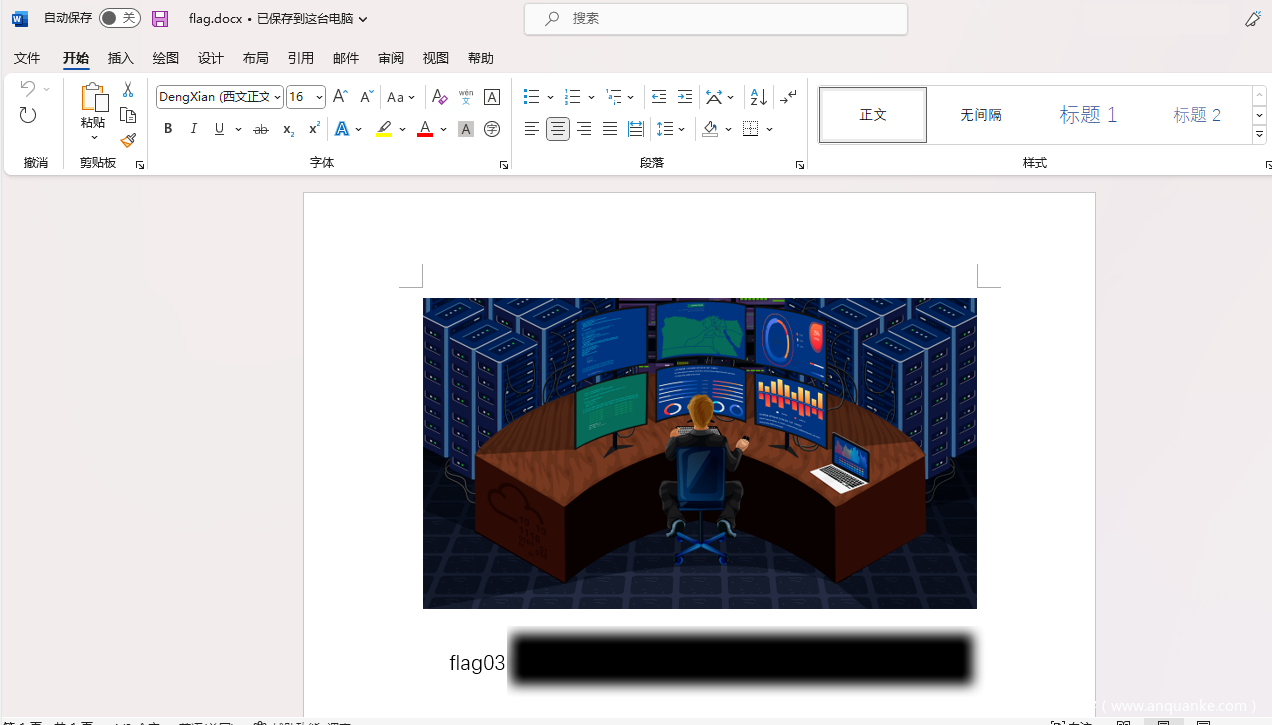This screenshot has height=725, width=1272.
Task: Switch to the 绘图 tab
Action: click(166, 58)
